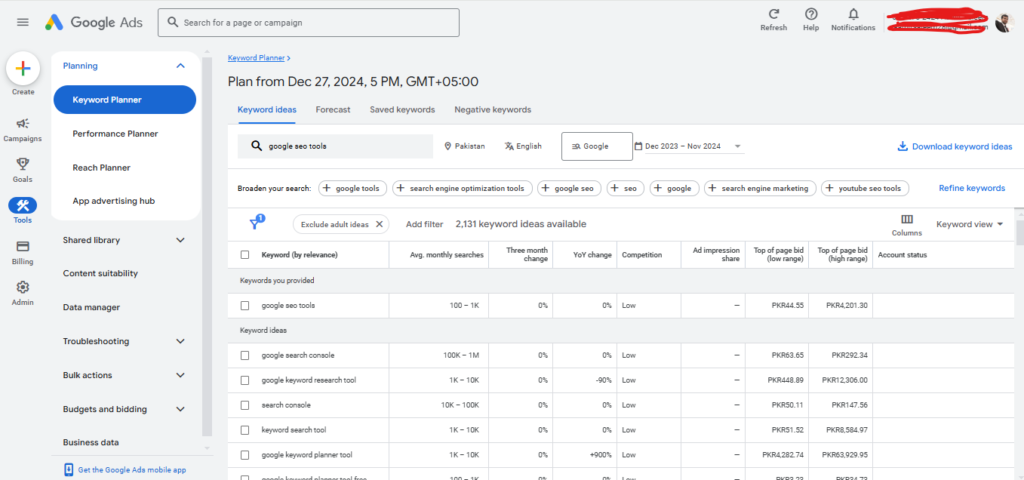Tick 'google keyword research tool' checkbox
The image size is (1024, 480).
click(x=245, y=380)
